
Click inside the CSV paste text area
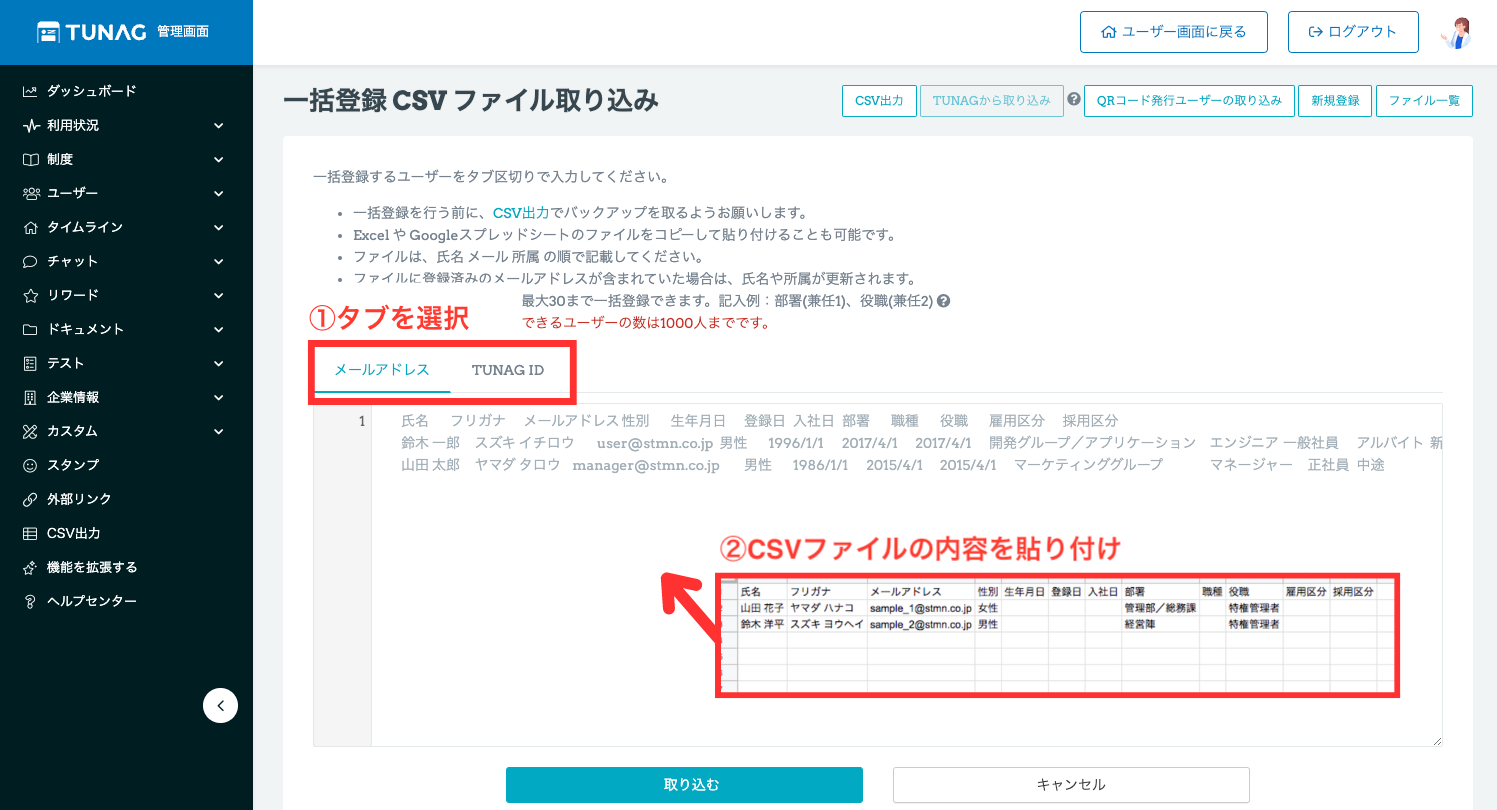(878, 575)
